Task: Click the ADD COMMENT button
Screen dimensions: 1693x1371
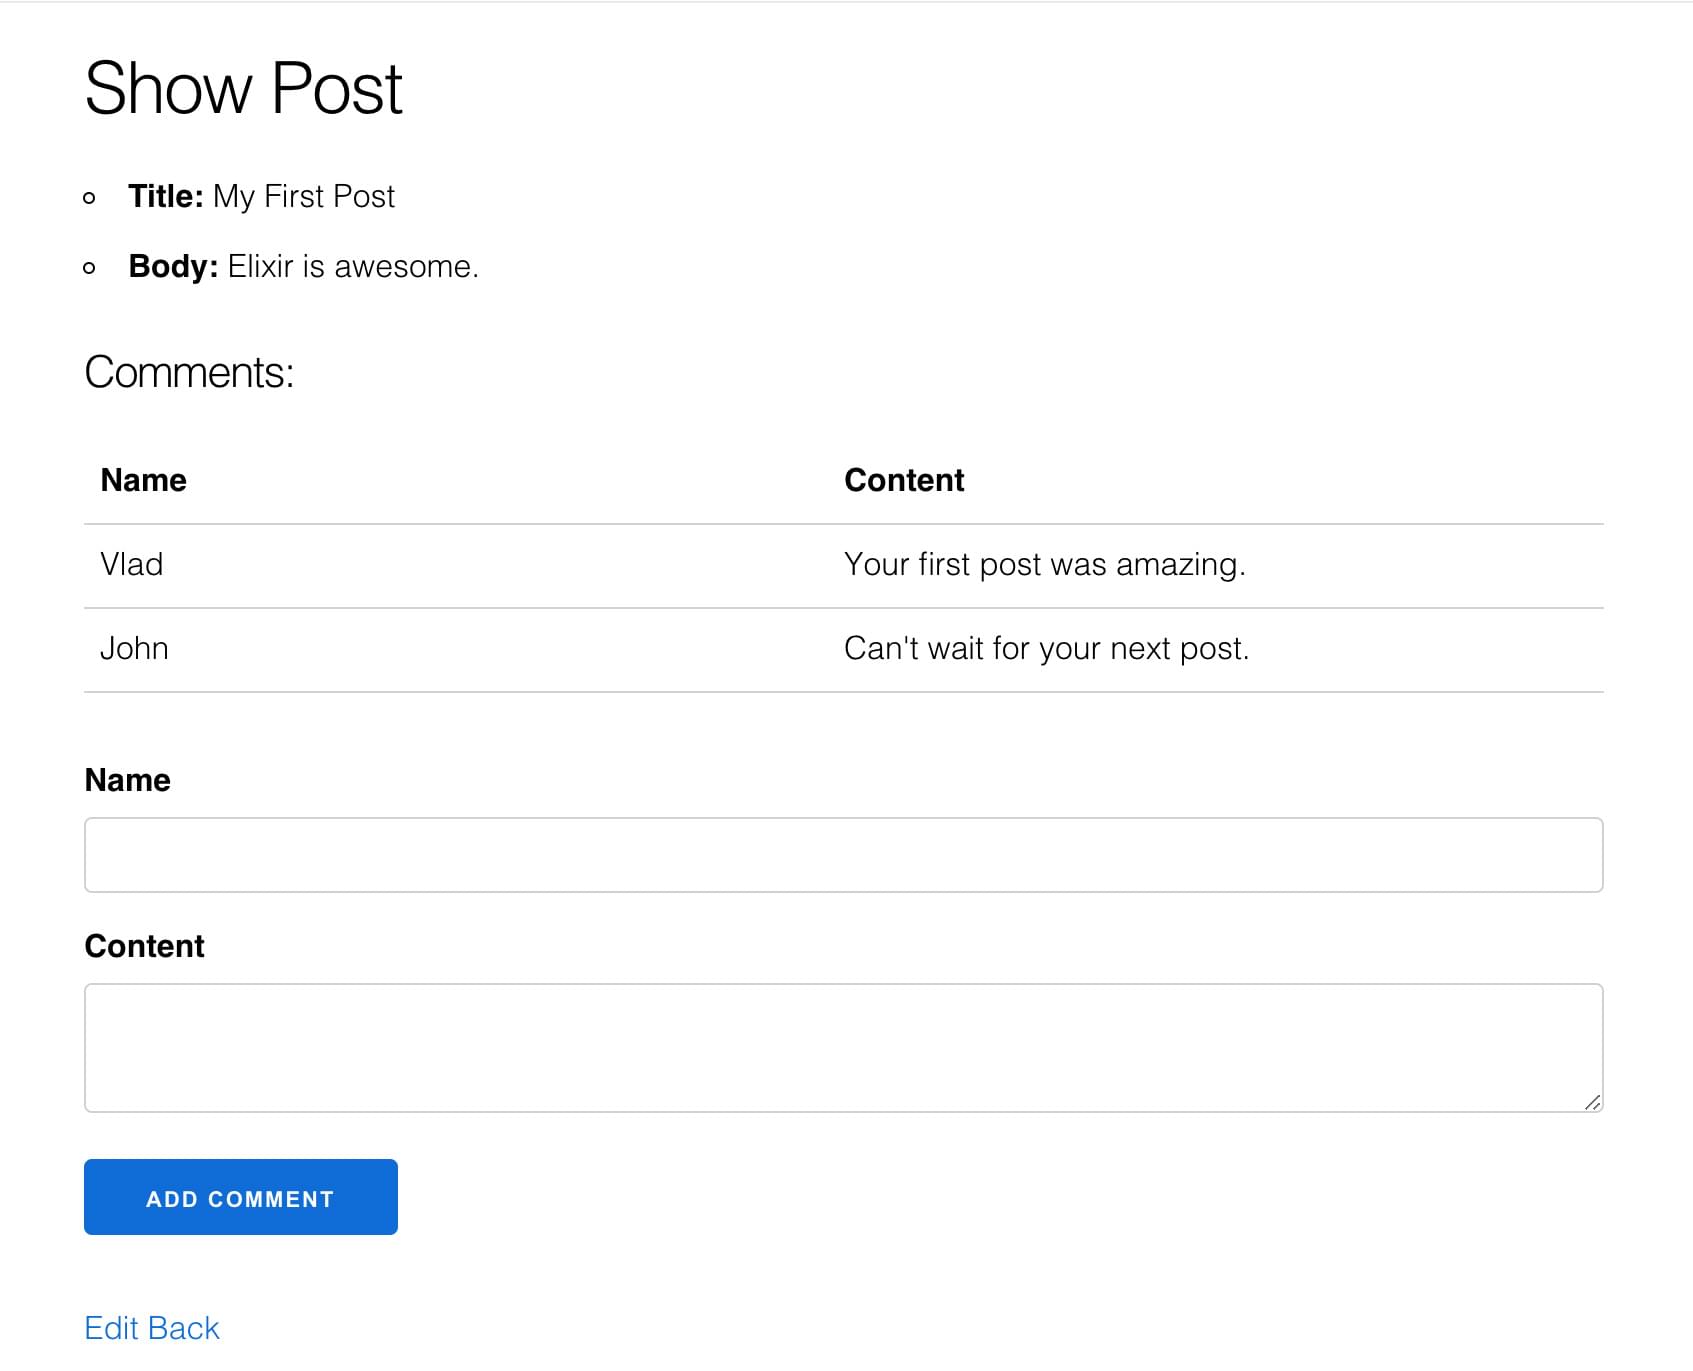Action: [241, 1197]
